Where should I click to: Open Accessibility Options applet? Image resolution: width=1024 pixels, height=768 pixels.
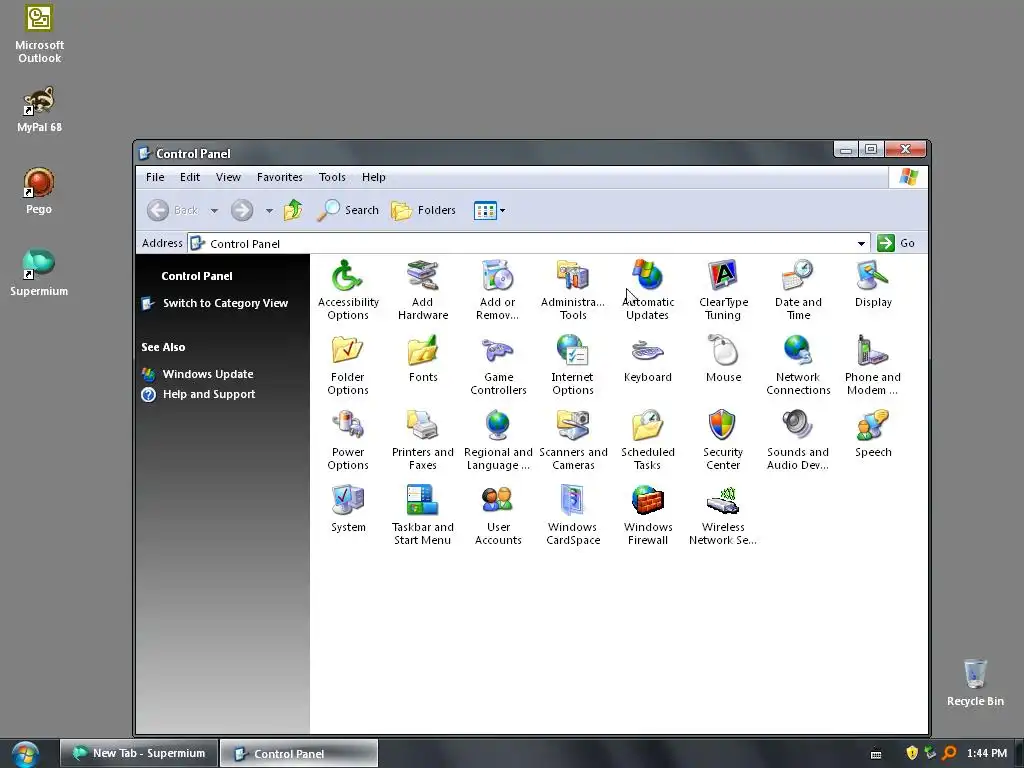point(347,290)
